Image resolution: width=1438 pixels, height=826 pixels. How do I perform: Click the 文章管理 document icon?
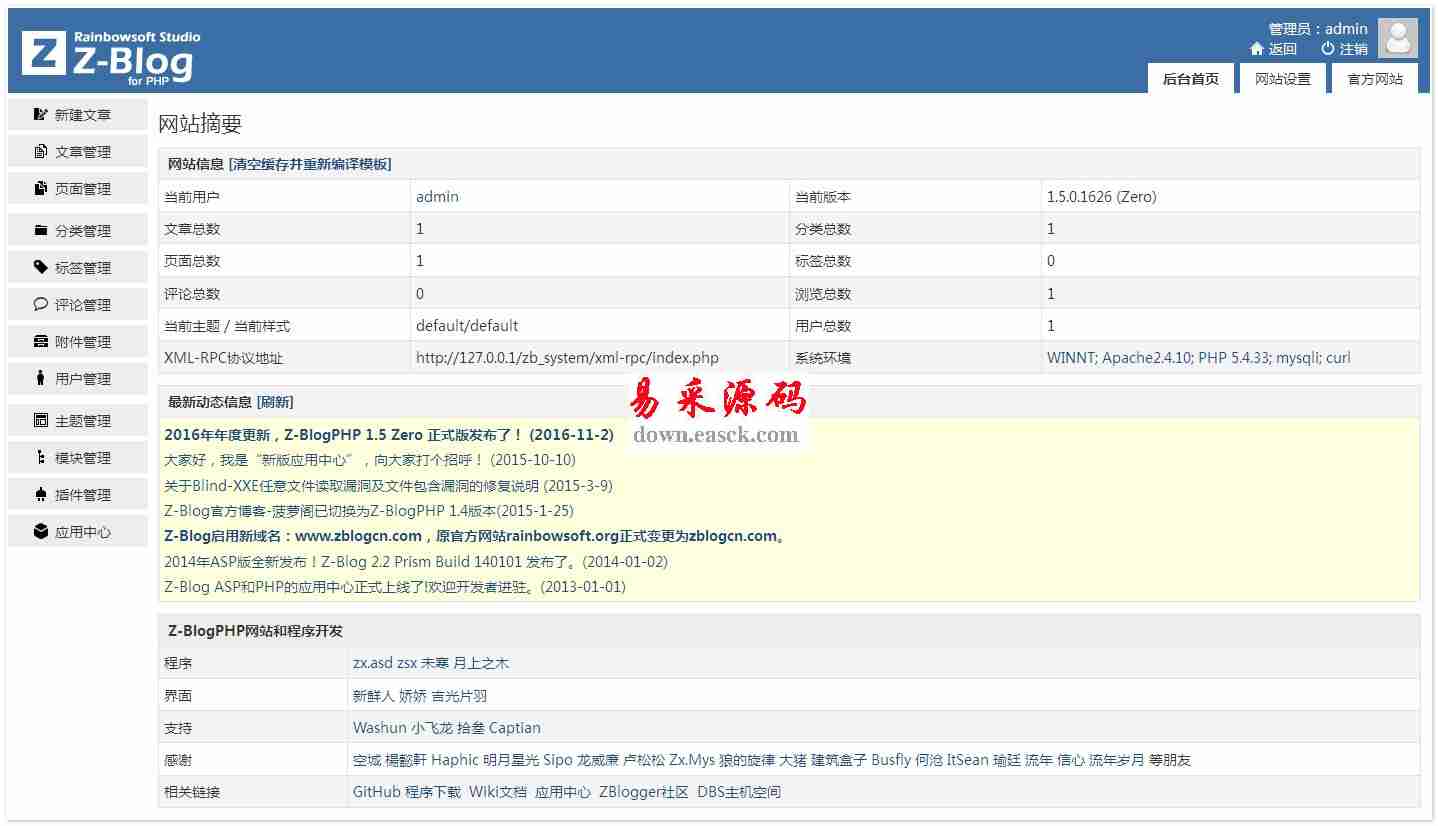[41, 152]
